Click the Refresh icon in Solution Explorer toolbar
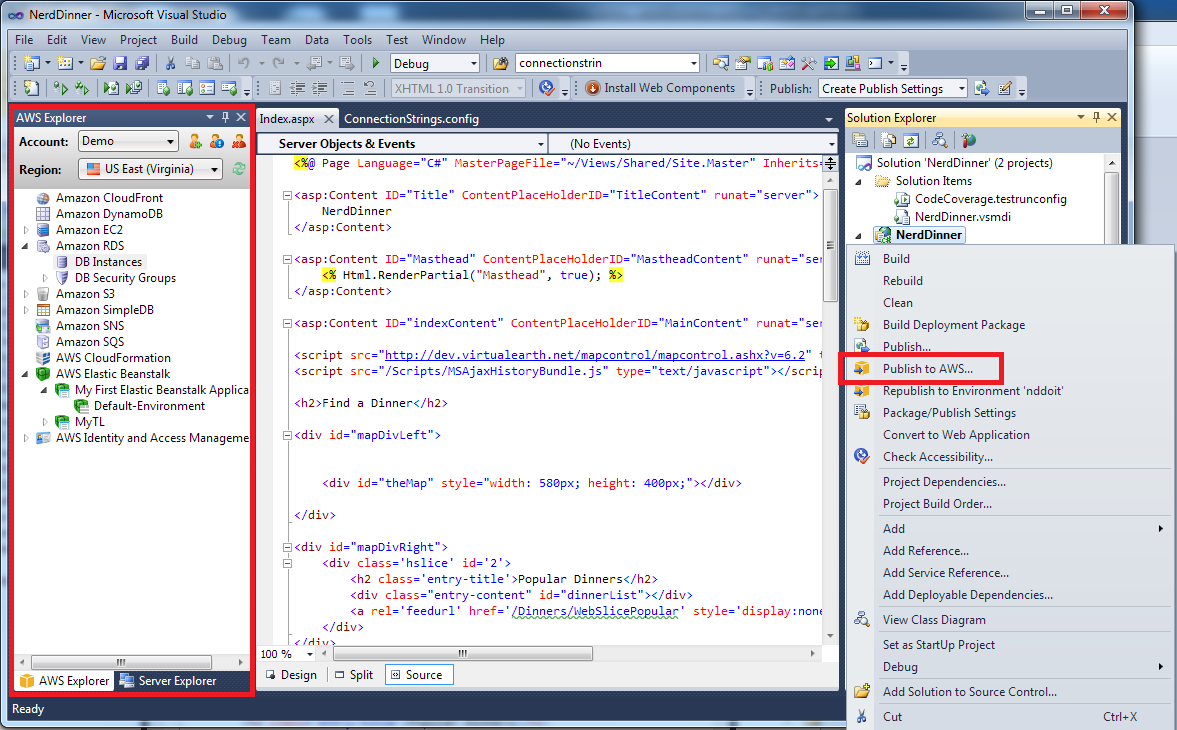 tap(911, 141)
